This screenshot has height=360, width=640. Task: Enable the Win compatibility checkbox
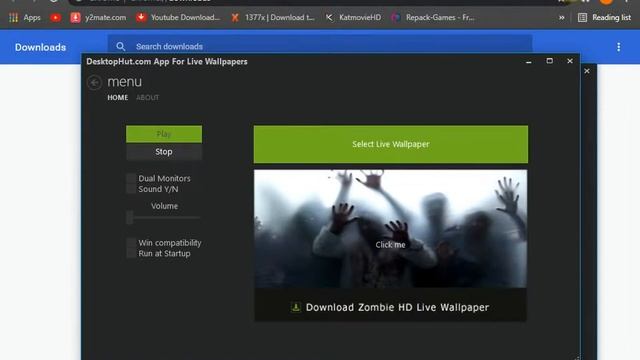131,242
